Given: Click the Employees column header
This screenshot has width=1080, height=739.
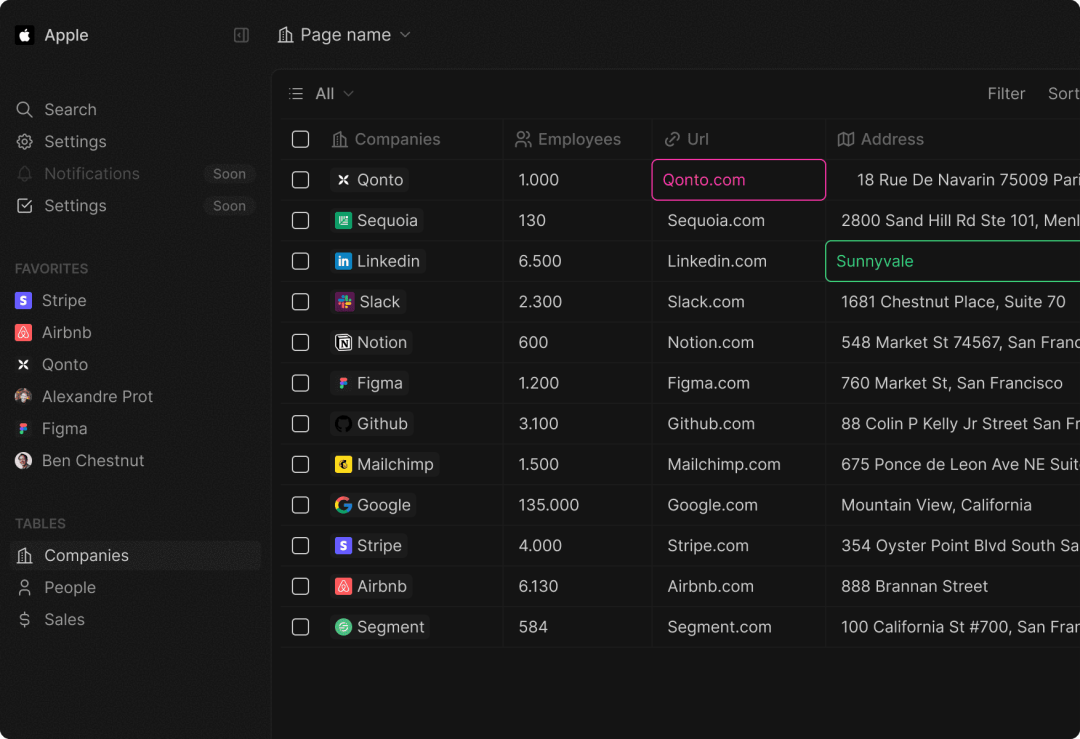Looking at the screenshot, I should (x=577, y=139).
